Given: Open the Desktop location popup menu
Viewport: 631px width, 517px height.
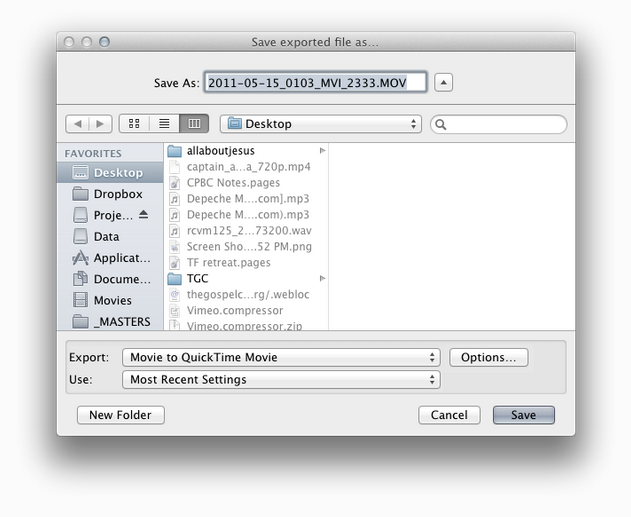Looking at the screenshot, I should pyautogui.click(x=321, y=124).
